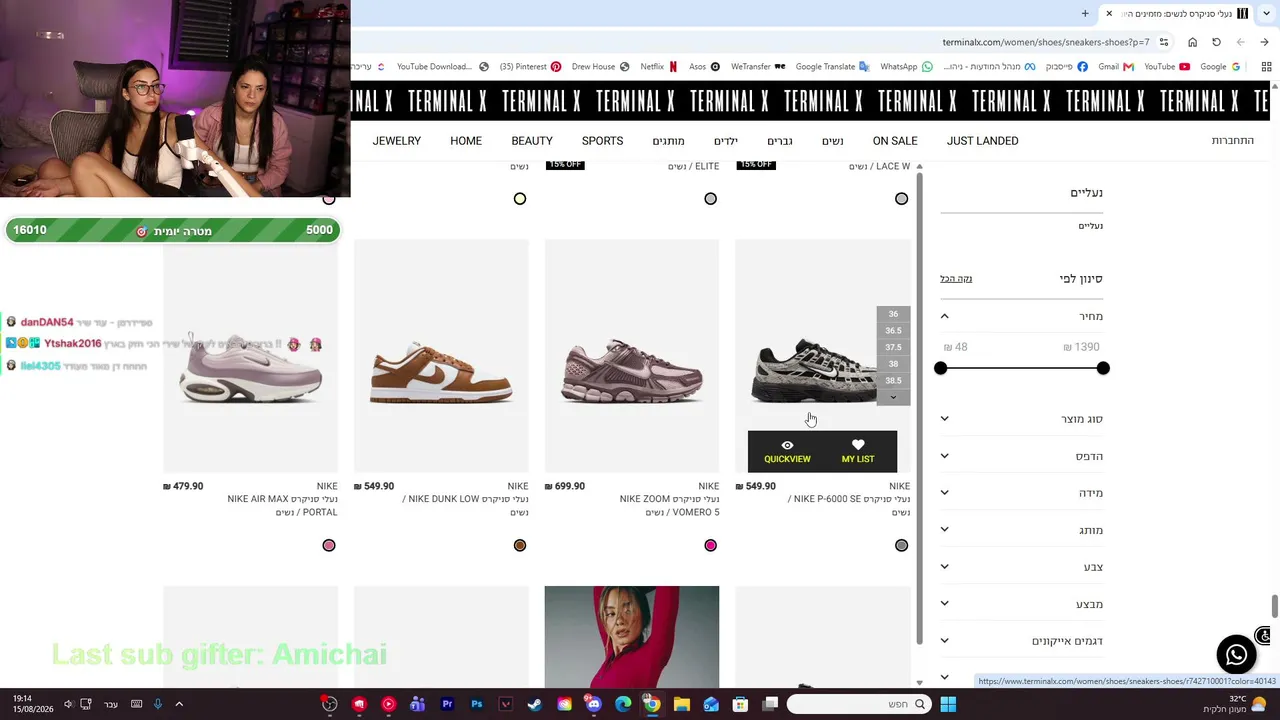1280x720 pixels.
Task: Expand the מבצע sale filter
Action: (944, 604)
